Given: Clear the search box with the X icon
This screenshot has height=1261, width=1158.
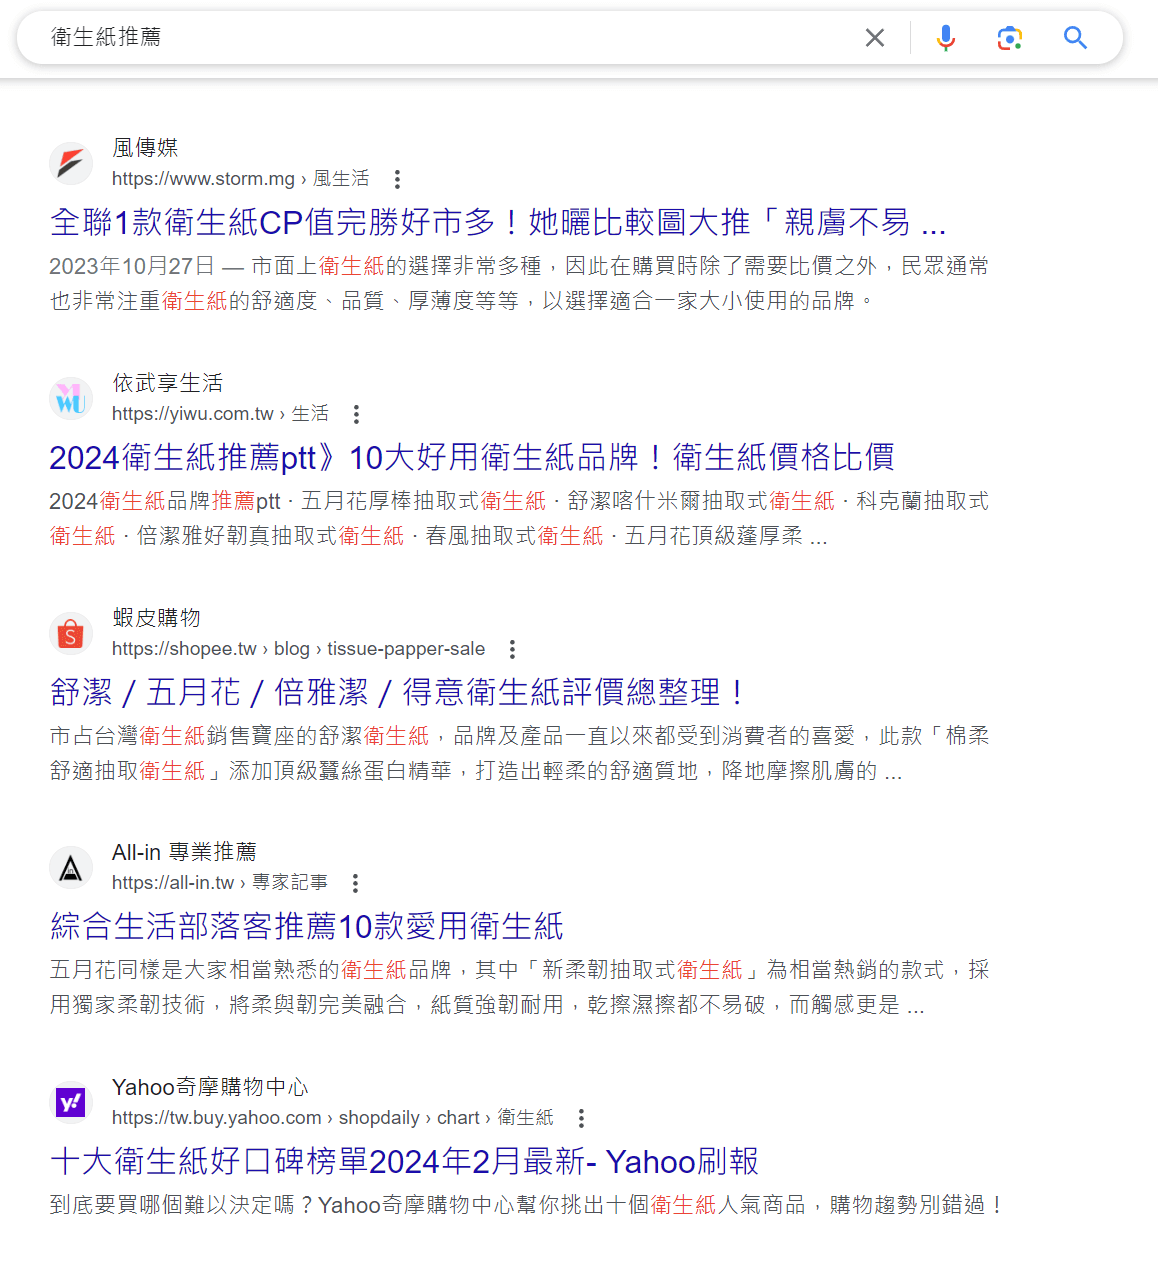Looking at the screenshot, I should coord(874,38).
